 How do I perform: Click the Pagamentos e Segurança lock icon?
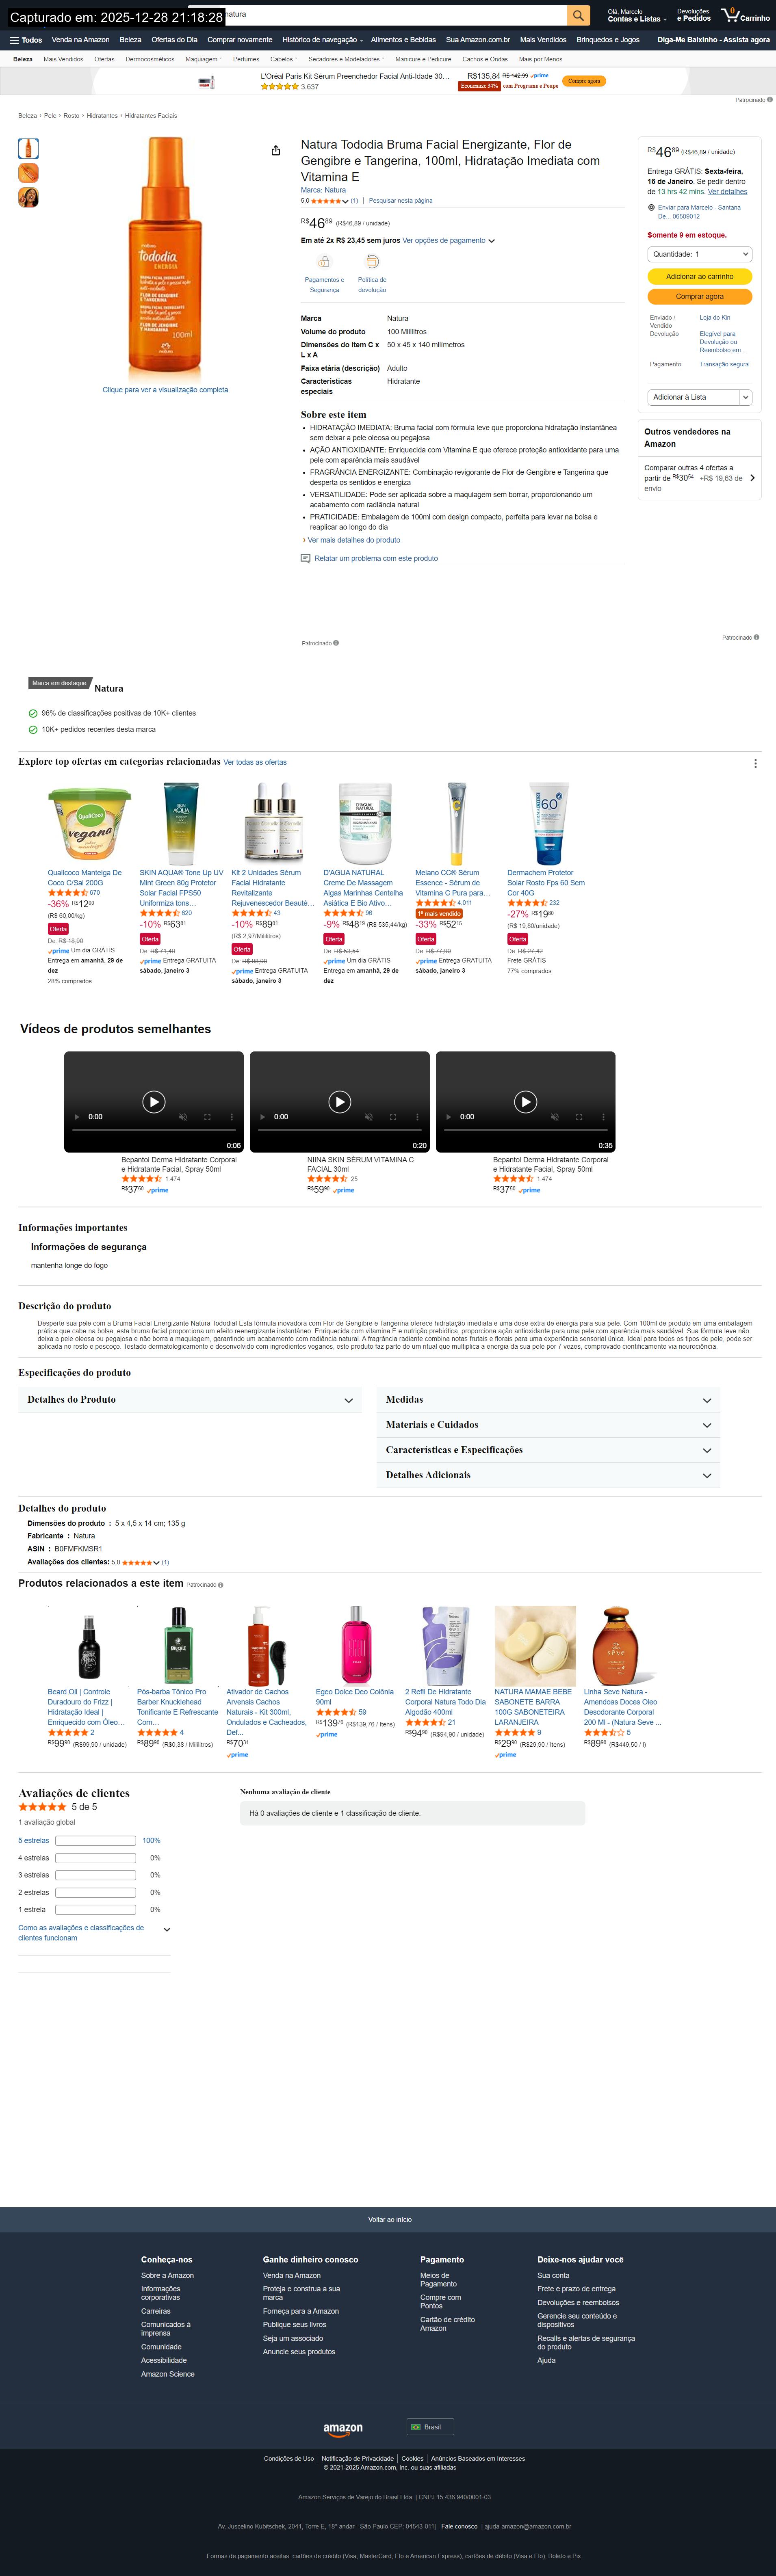[324, 262]
